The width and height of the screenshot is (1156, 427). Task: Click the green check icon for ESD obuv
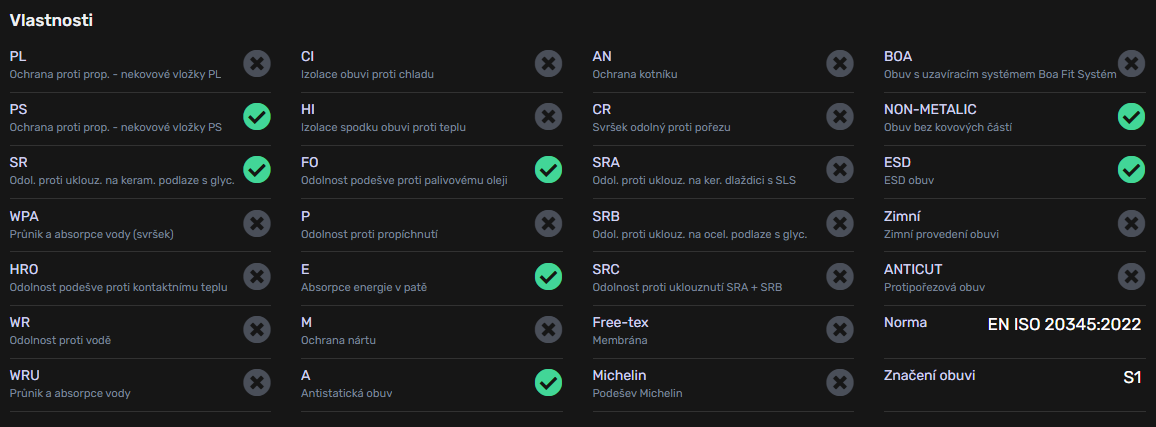[x=1131, y=170]
